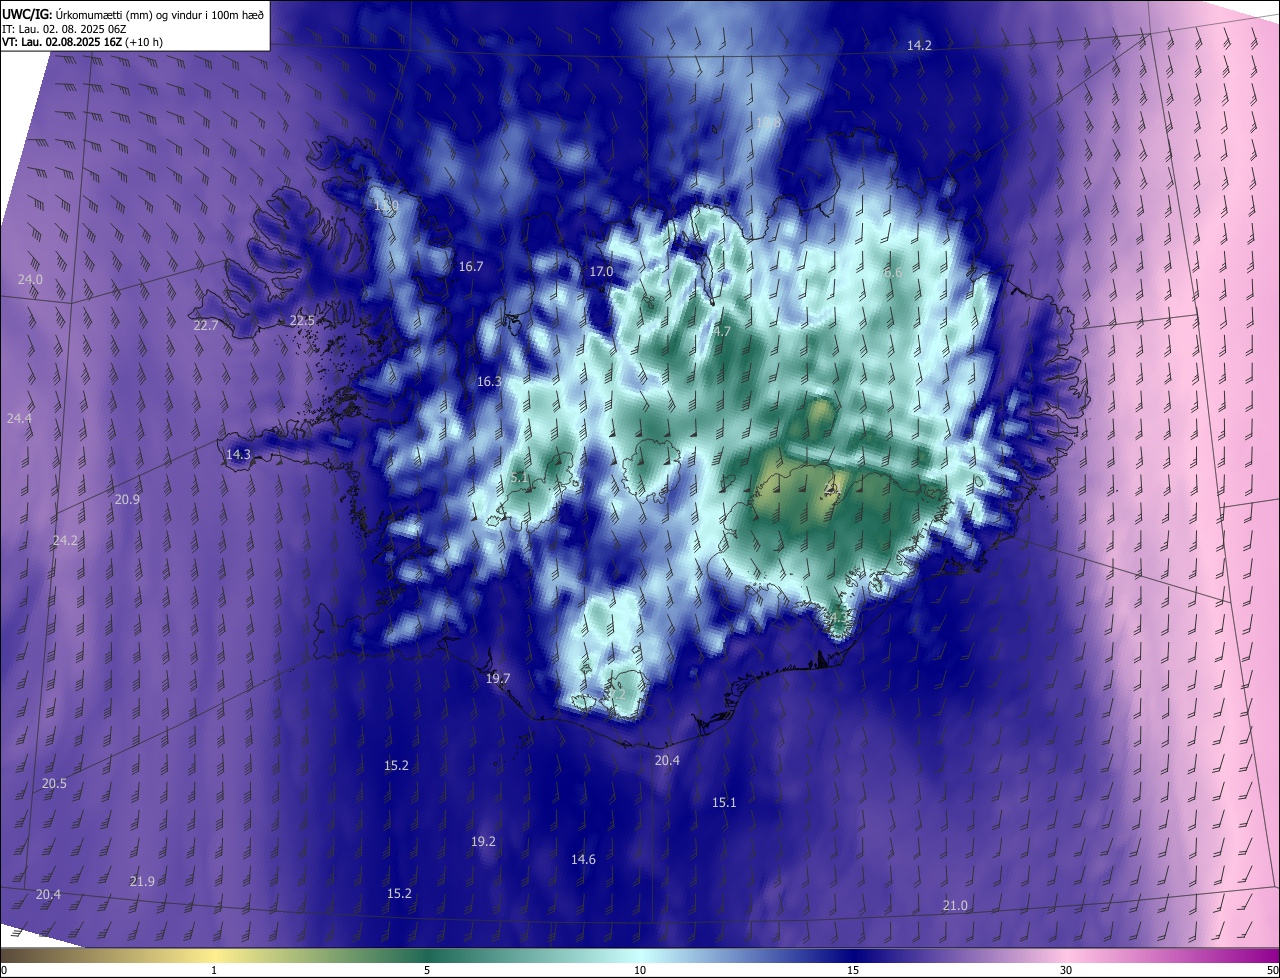Click the 16.7 value label
Viewport: 1280px width, 978px height.
(x=471, y=267)
